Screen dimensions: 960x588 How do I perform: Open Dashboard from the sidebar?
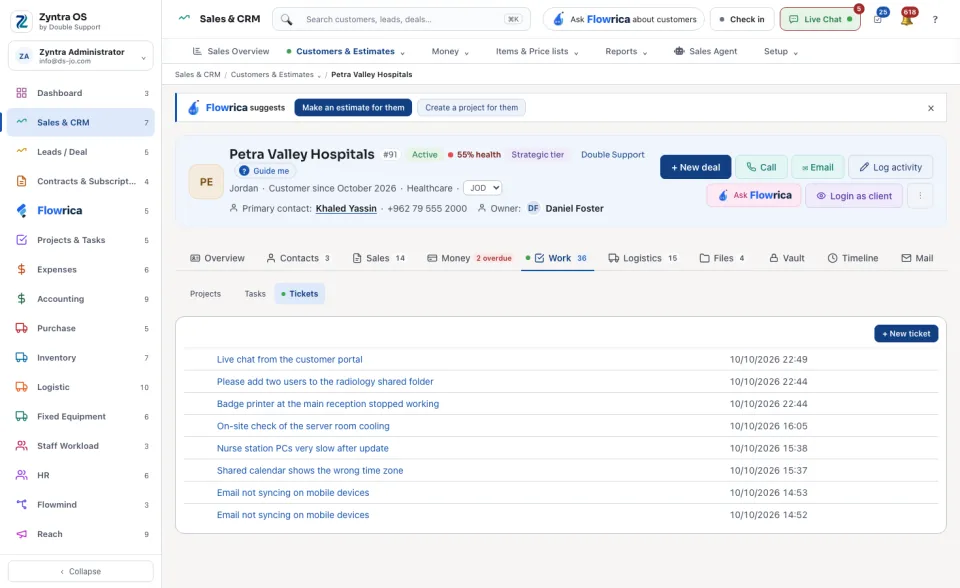coord(81,93)
